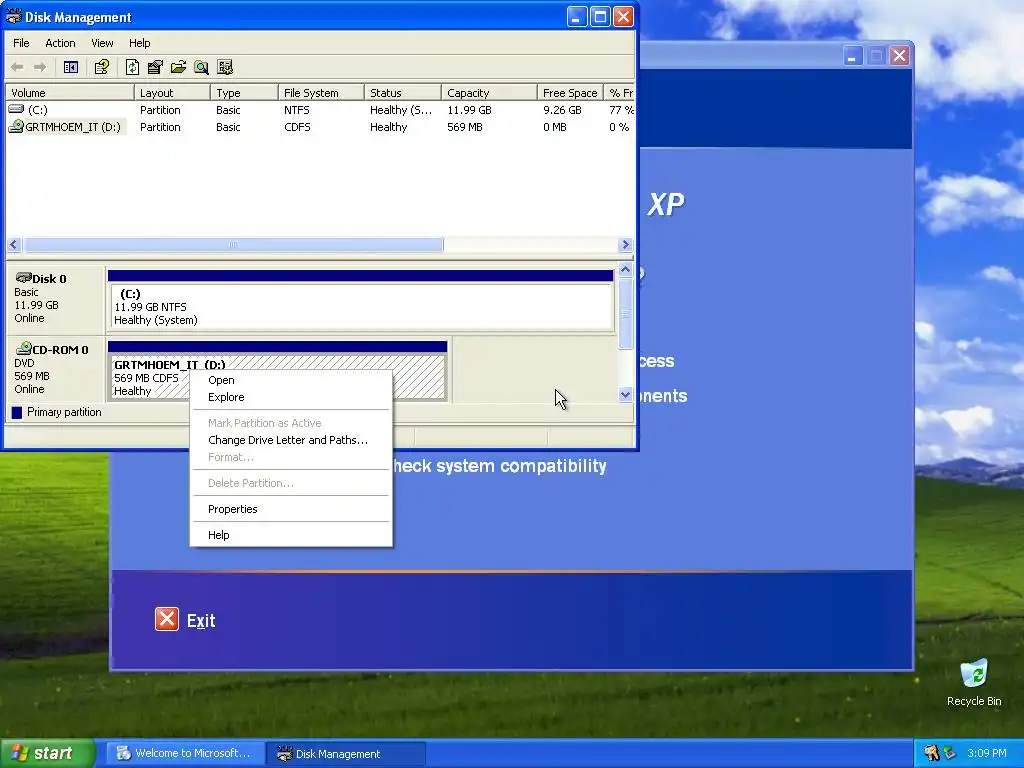1024x768 pixels.
Task: Sort by the Status column header
Action: click(x=403, y=93)
